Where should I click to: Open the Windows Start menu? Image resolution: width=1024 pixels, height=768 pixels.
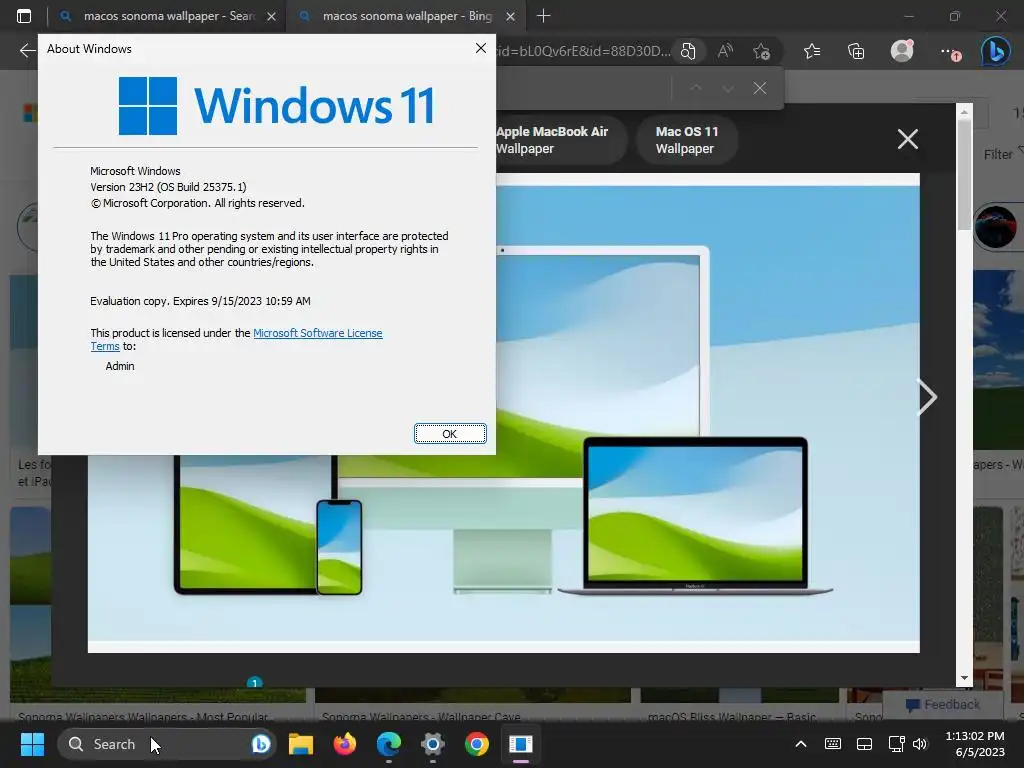coord(32,744)
